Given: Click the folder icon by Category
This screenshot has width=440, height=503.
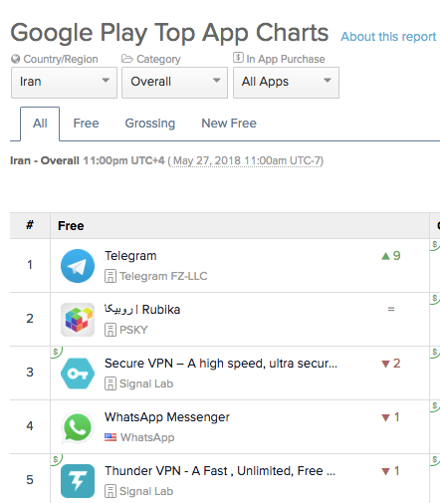Looking at the screenshot, I should click(x=127, y=59).
